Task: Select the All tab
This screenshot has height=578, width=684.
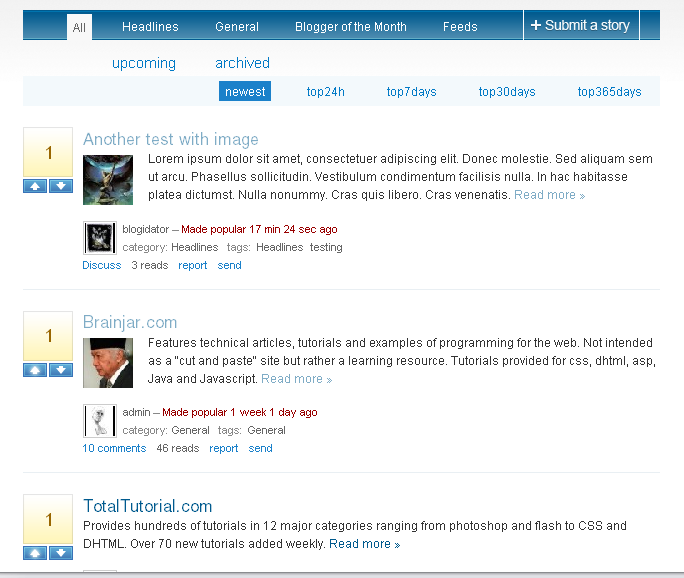Action: [x=79, y=27]
